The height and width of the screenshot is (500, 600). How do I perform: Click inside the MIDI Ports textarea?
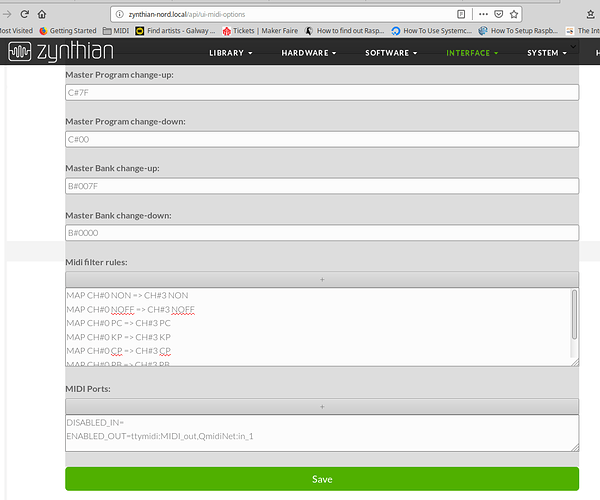pos(322,433)
